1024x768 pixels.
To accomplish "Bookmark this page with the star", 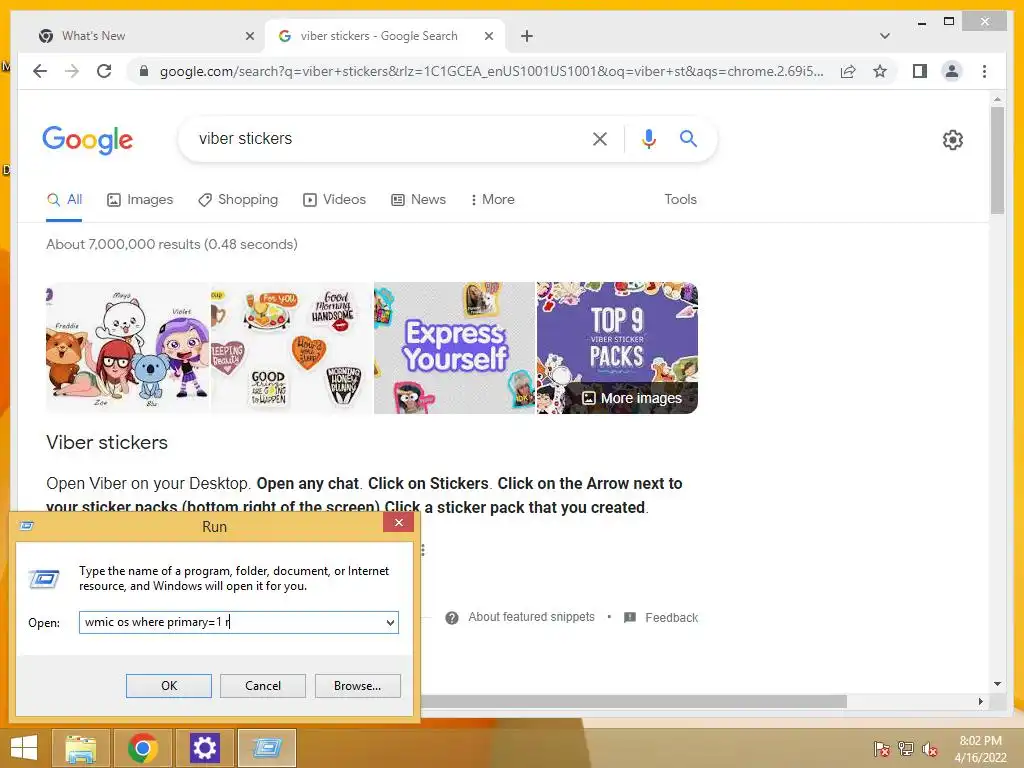I will tap(880, 71).
